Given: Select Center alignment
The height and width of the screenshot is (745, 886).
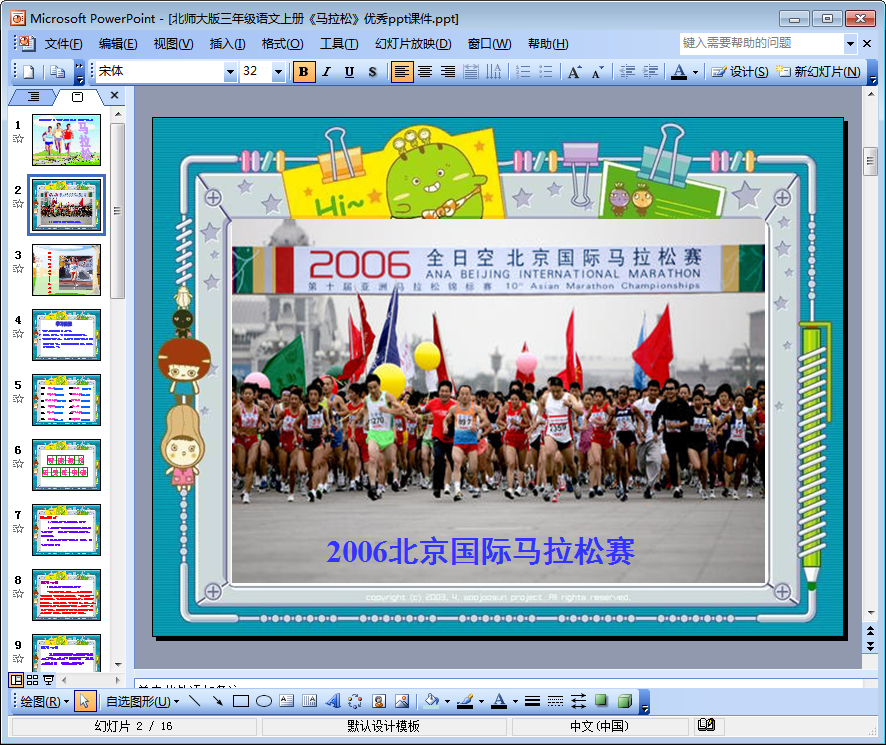Looking at the screenshot, I should [425, 72].
